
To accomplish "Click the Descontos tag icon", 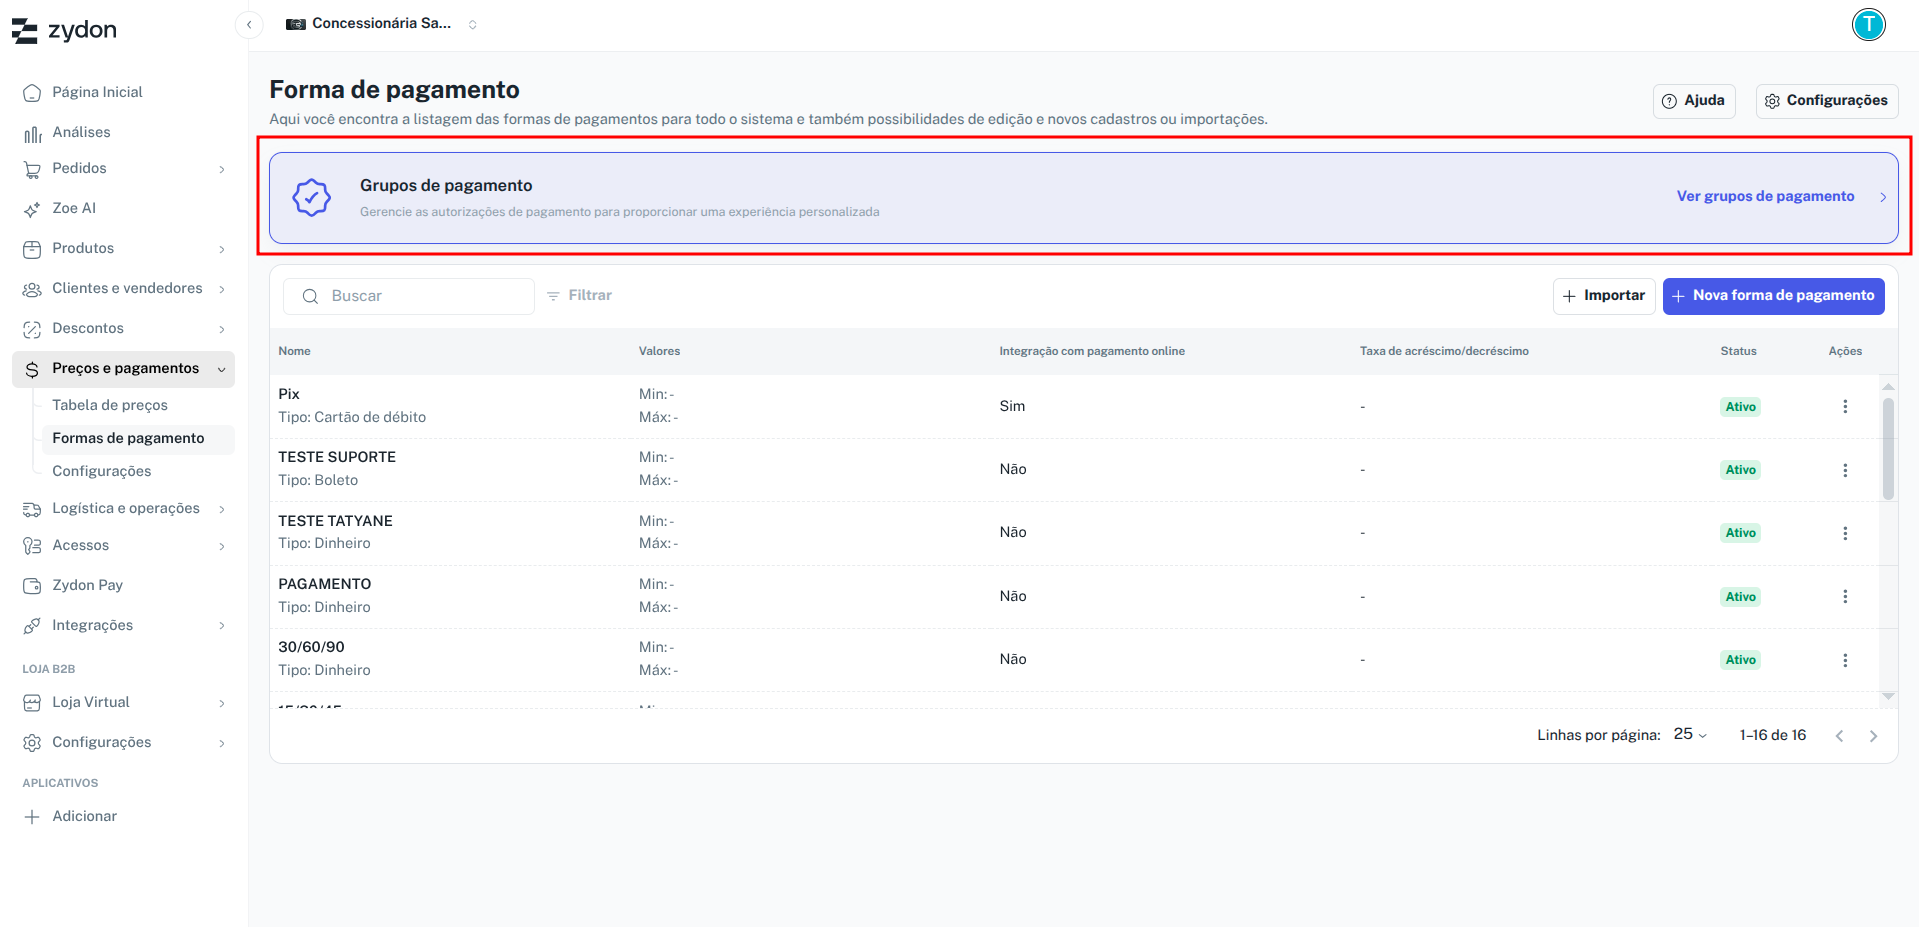I will [32, 329].
